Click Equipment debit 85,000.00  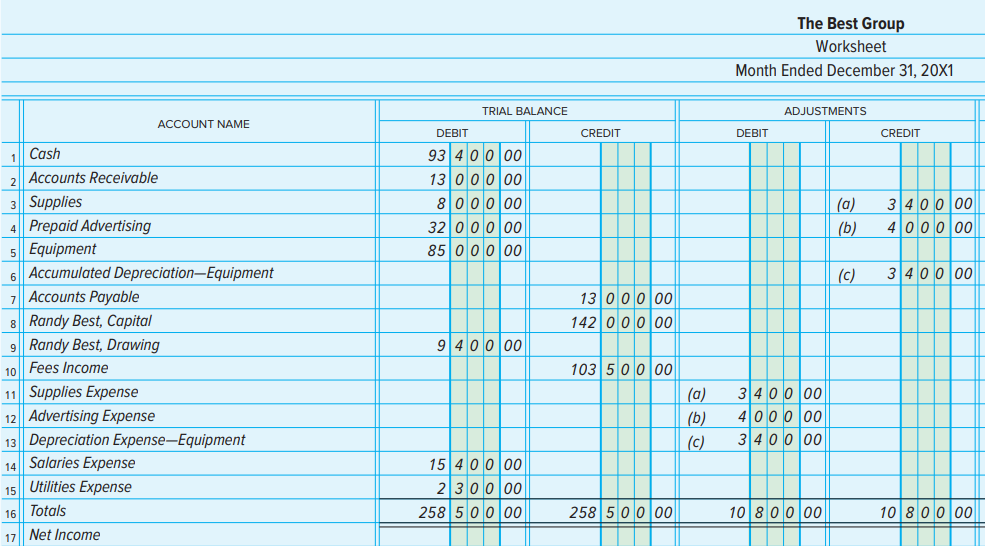click(x=475, y=251)
